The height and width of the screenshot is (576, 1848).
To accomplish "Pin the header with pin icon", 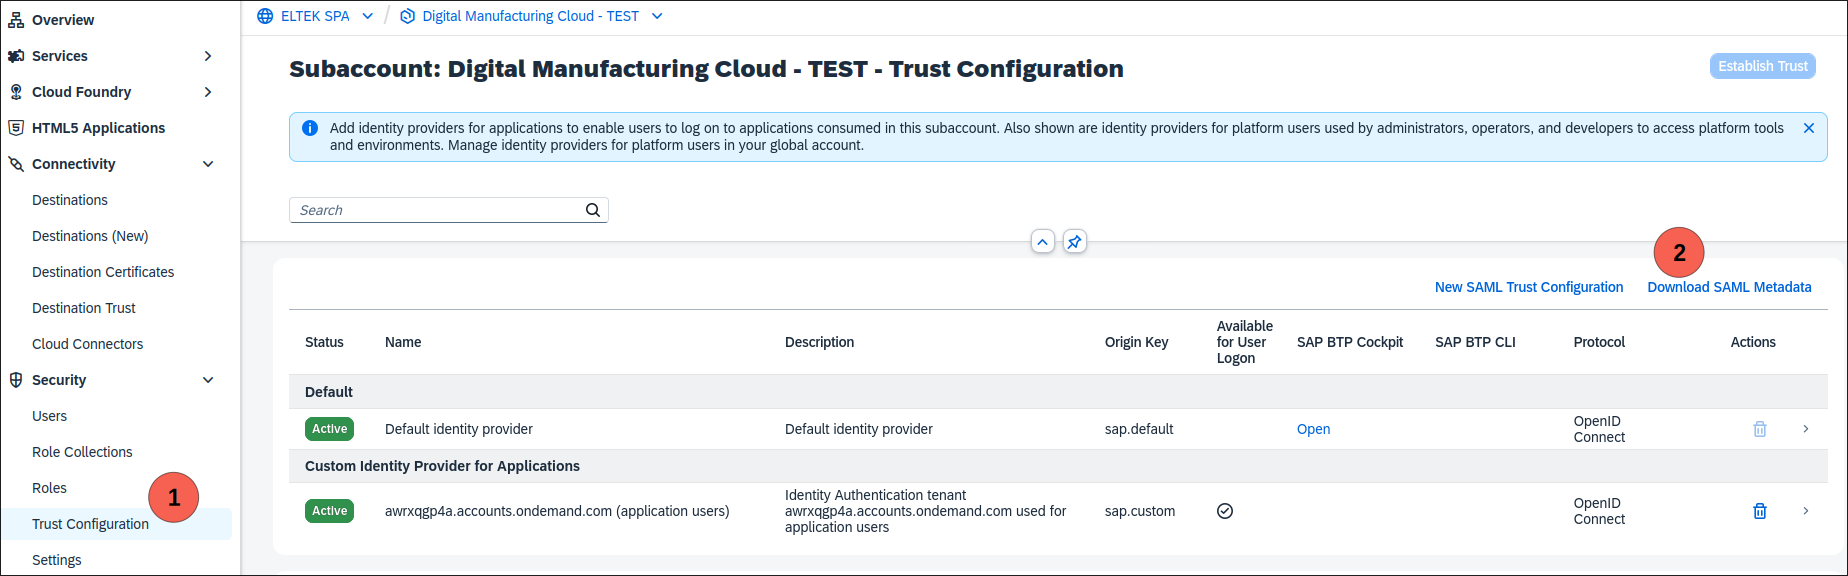I will [x=1074, y=242].
